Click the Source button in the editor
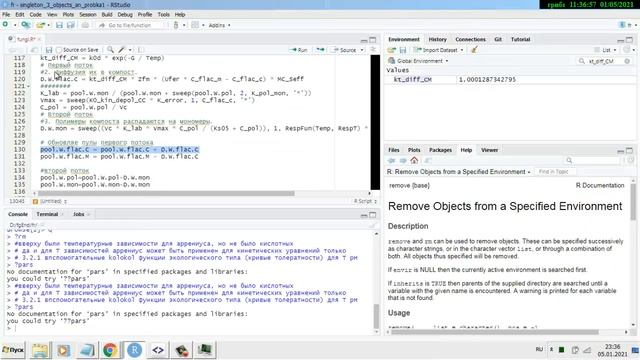 pos(345,50)
